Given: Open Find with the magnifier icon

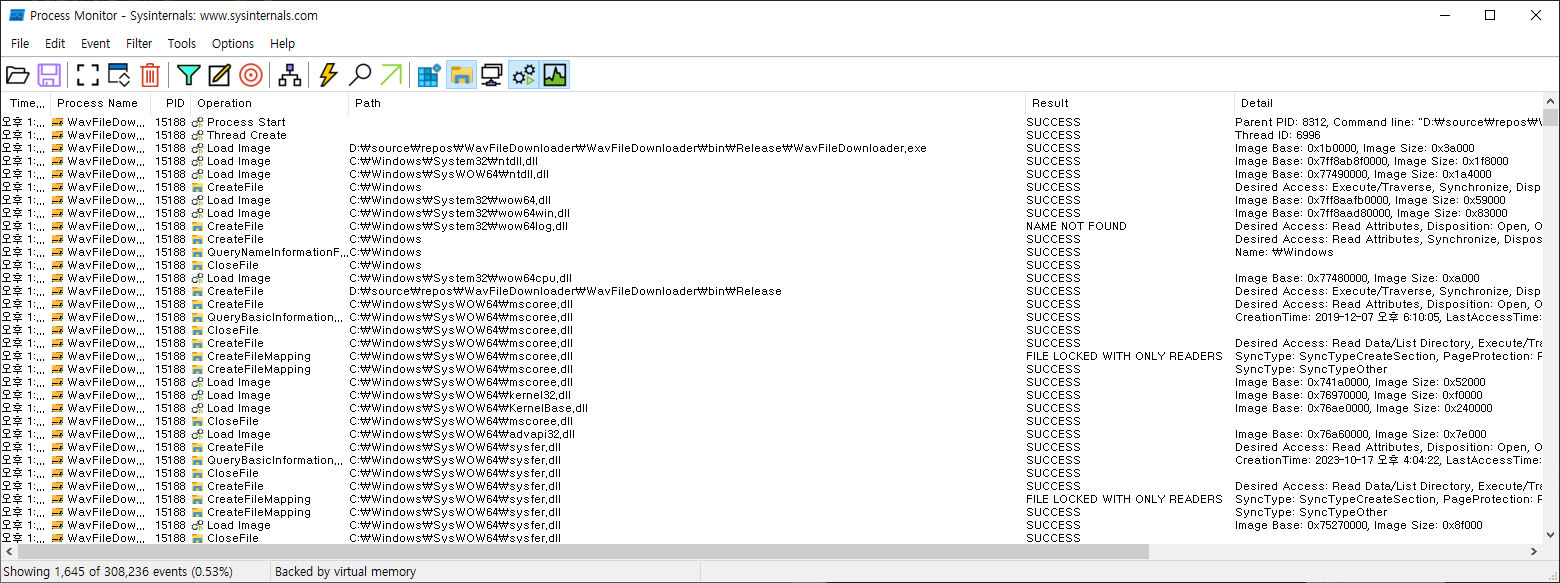Looking at the screenshot, I should [360, 75].
